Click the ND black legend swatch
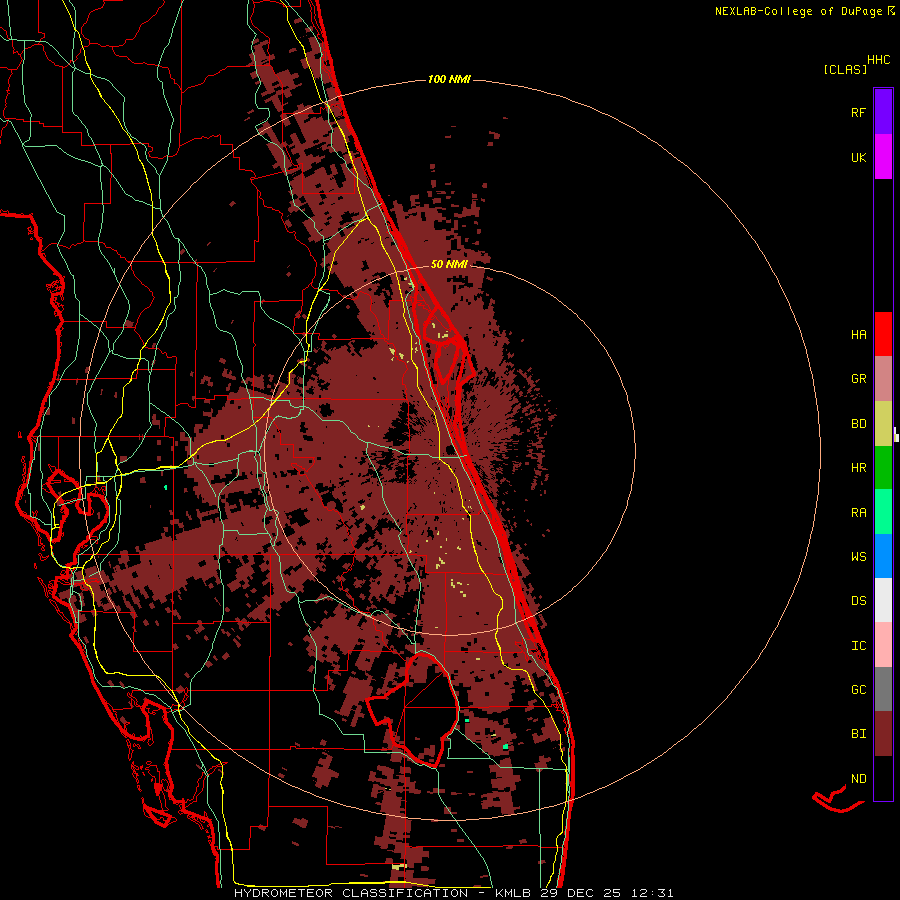900x900 pixels. [x=883, y=778]
